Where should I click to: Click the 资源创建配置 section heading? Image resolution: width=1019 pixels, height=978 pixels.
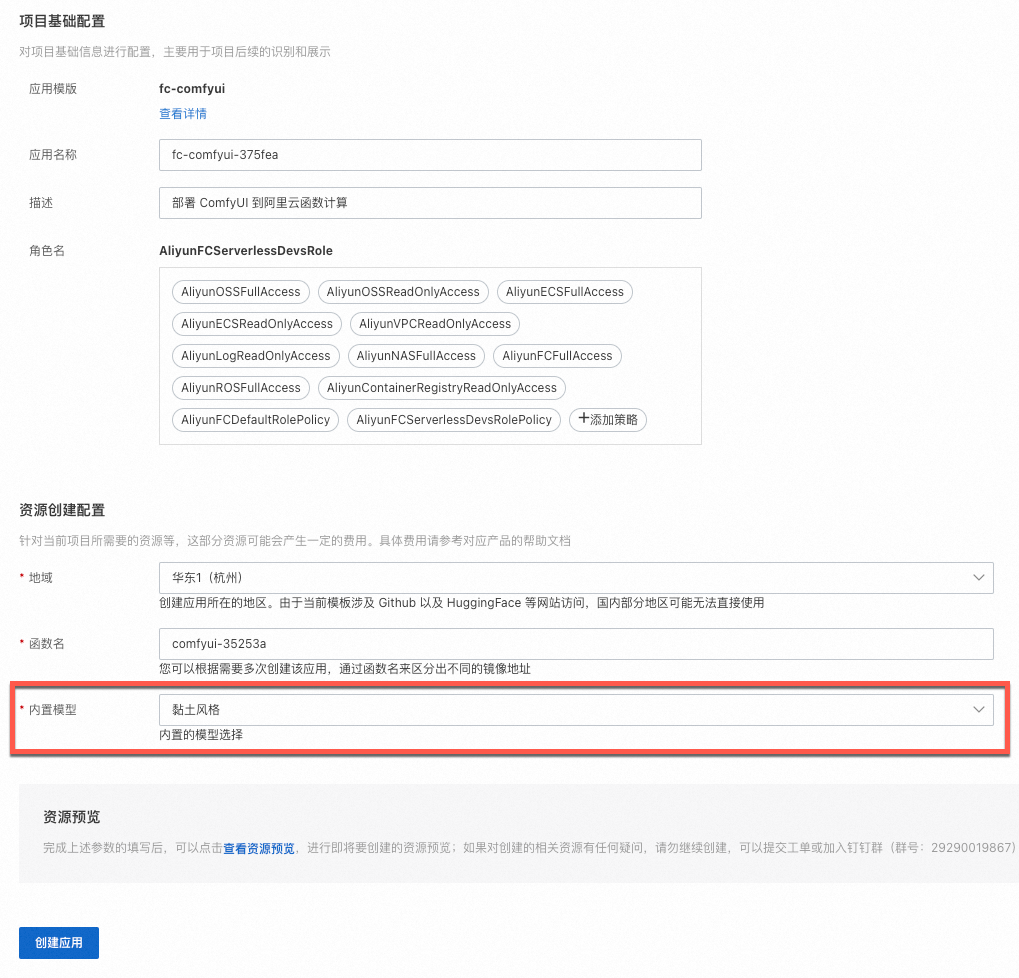pyautogui.click(x=62, y=510)
